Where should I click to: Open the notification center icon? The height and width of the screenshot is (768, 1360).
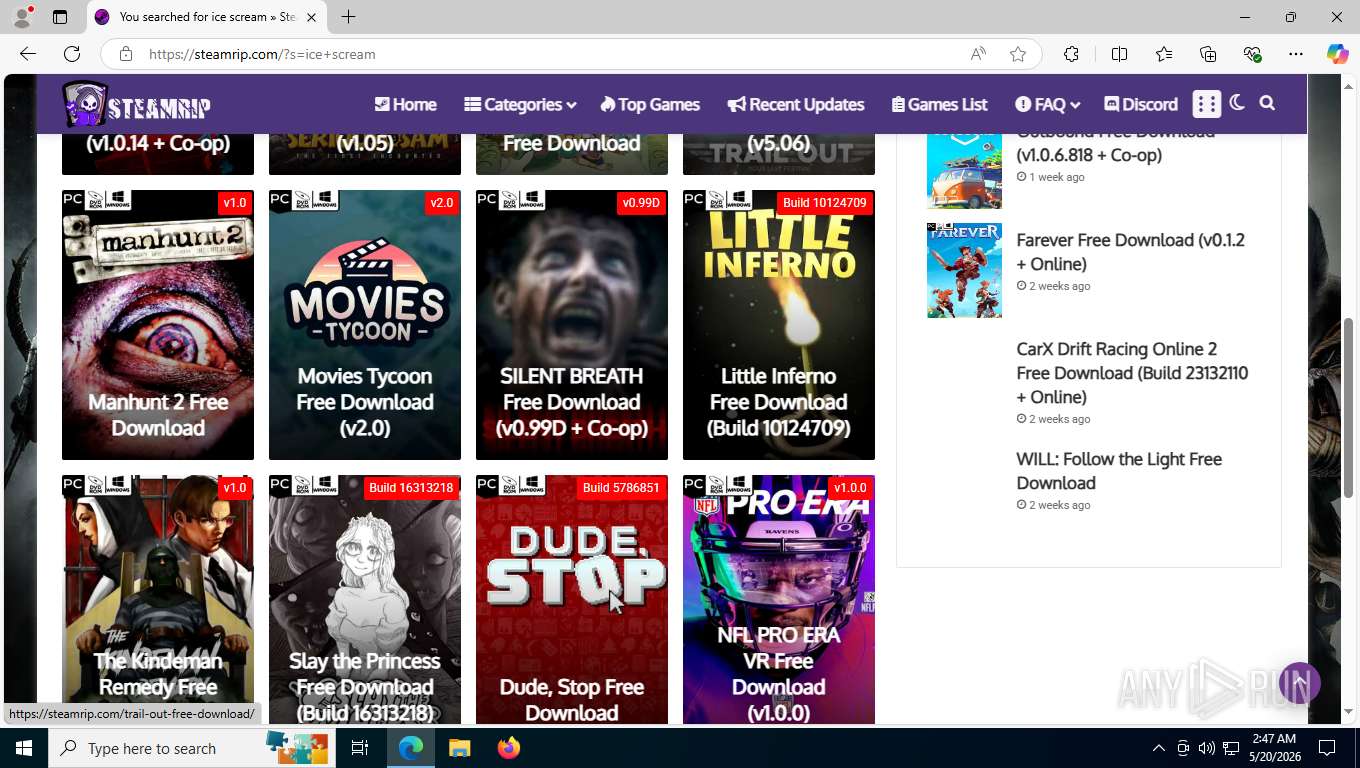point(1327,748)
